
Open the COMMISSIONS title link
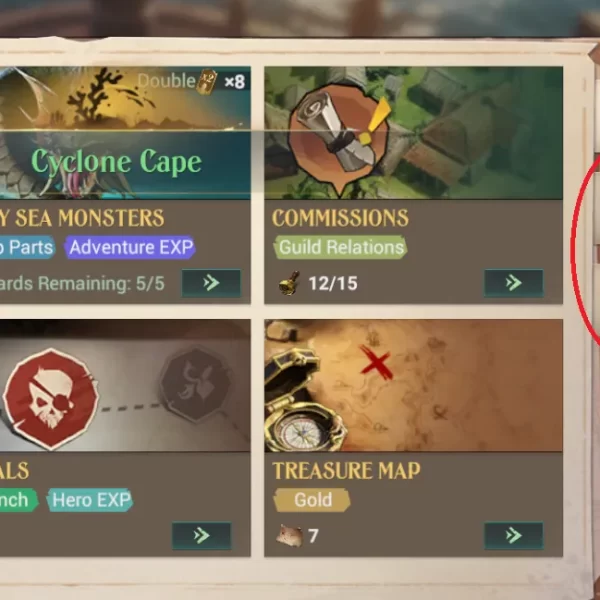(340, 218)
